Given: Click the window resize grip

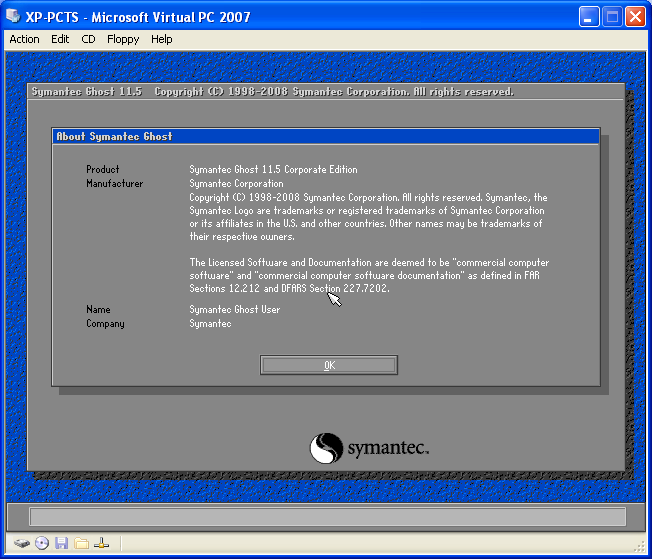Looking at the screenshot, I should tap(641, 547).
